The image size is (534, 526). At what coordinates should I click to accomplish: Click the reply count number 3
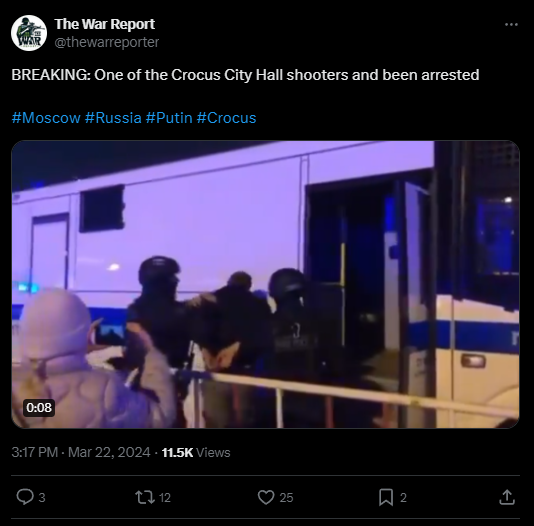pos(42,498)
